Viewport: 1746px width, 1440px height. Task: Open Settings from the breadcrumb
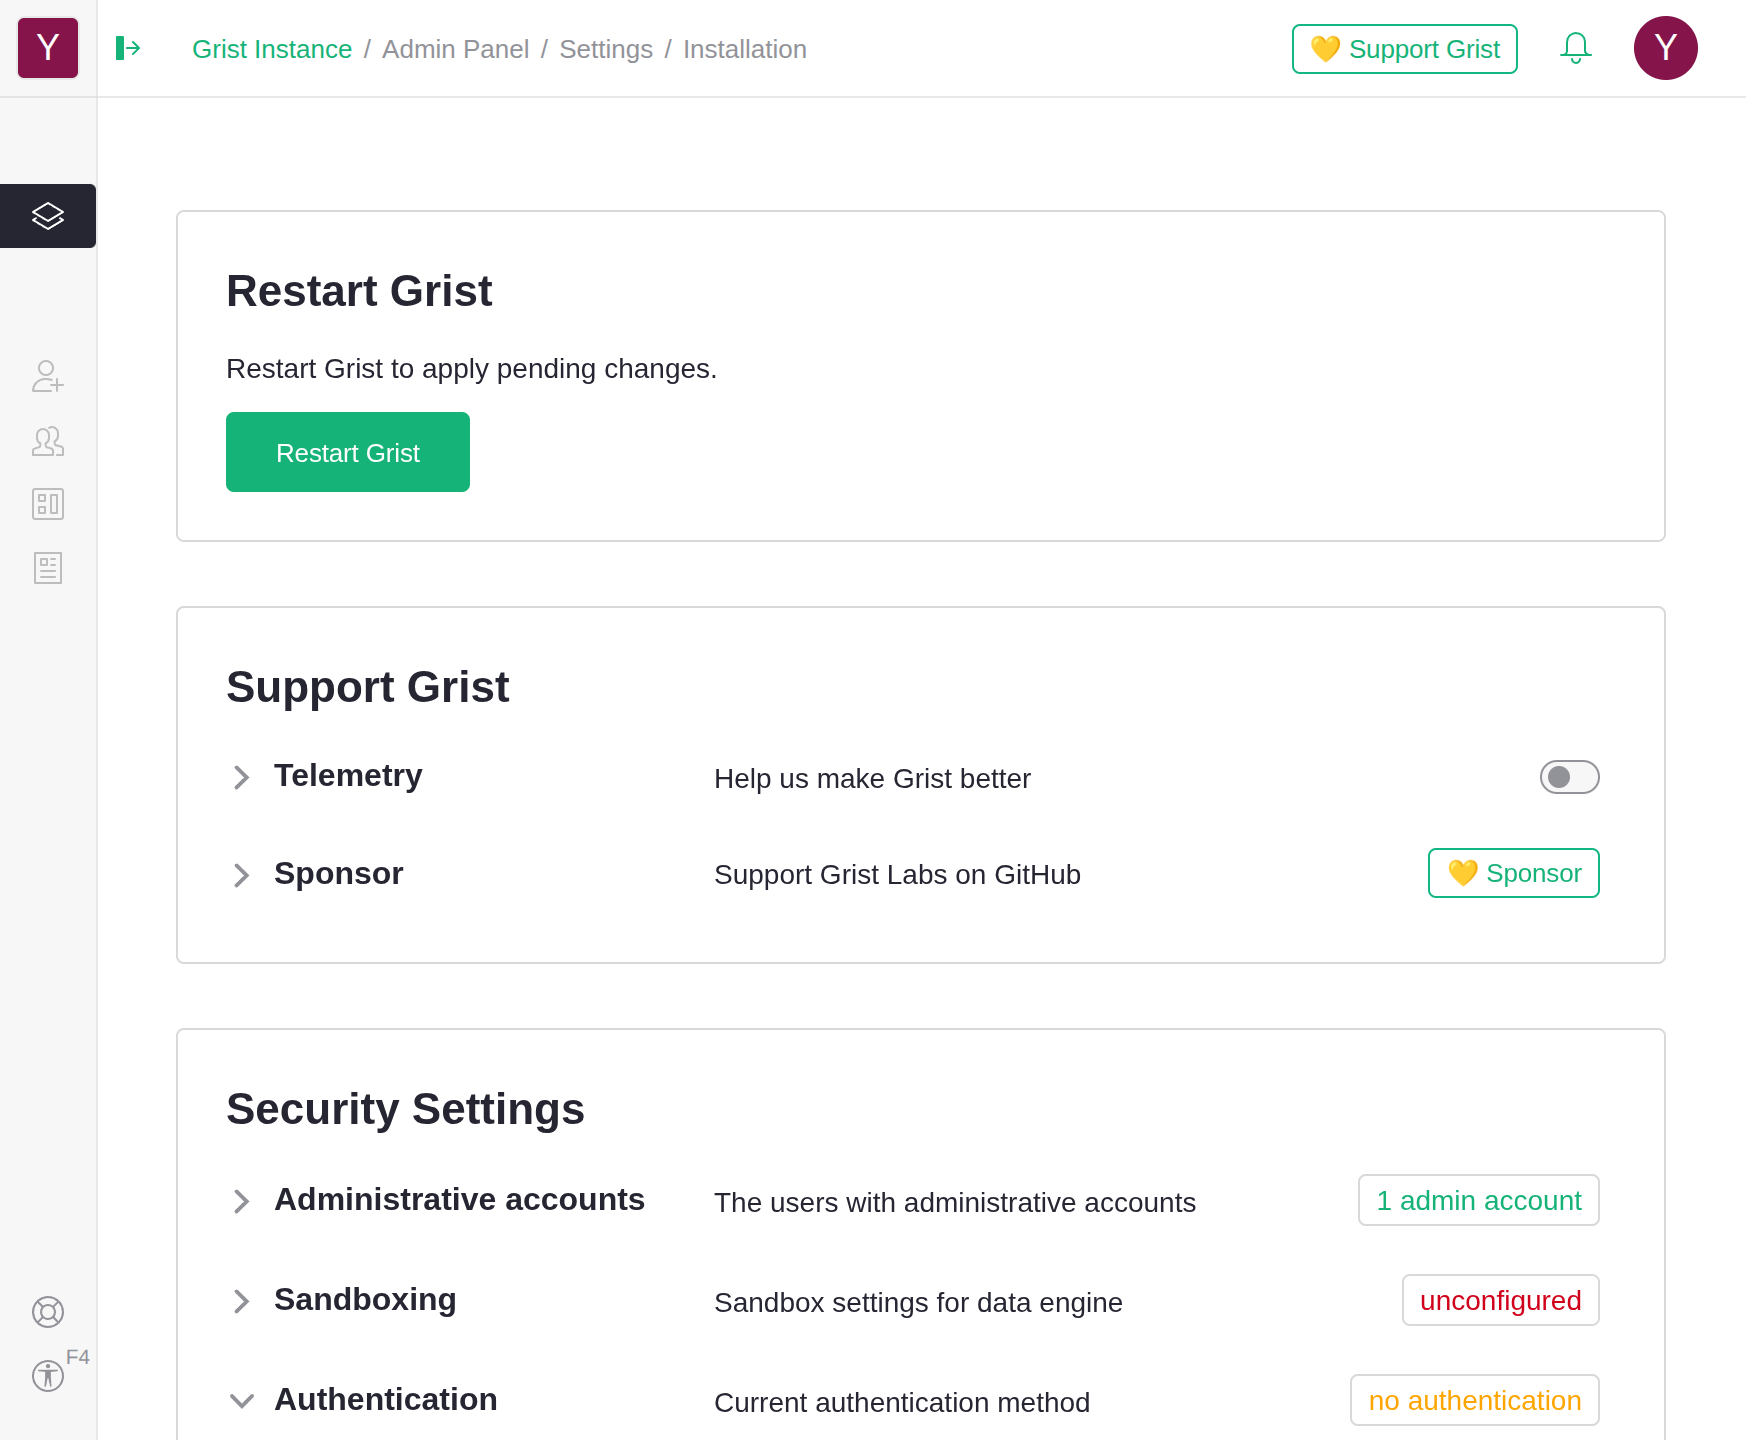click(605, 48)
